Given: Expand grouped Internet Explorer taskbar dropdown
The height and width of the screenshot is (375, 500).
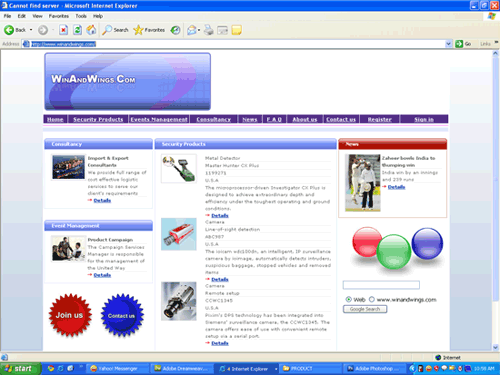Looking at the screenshot, I should tap(276, 369).
